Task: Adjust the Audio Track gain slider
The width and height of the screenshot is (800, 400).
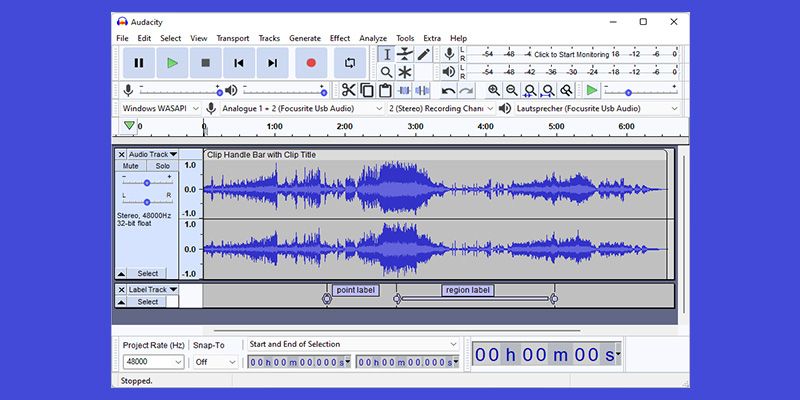Action: [147, 182]
